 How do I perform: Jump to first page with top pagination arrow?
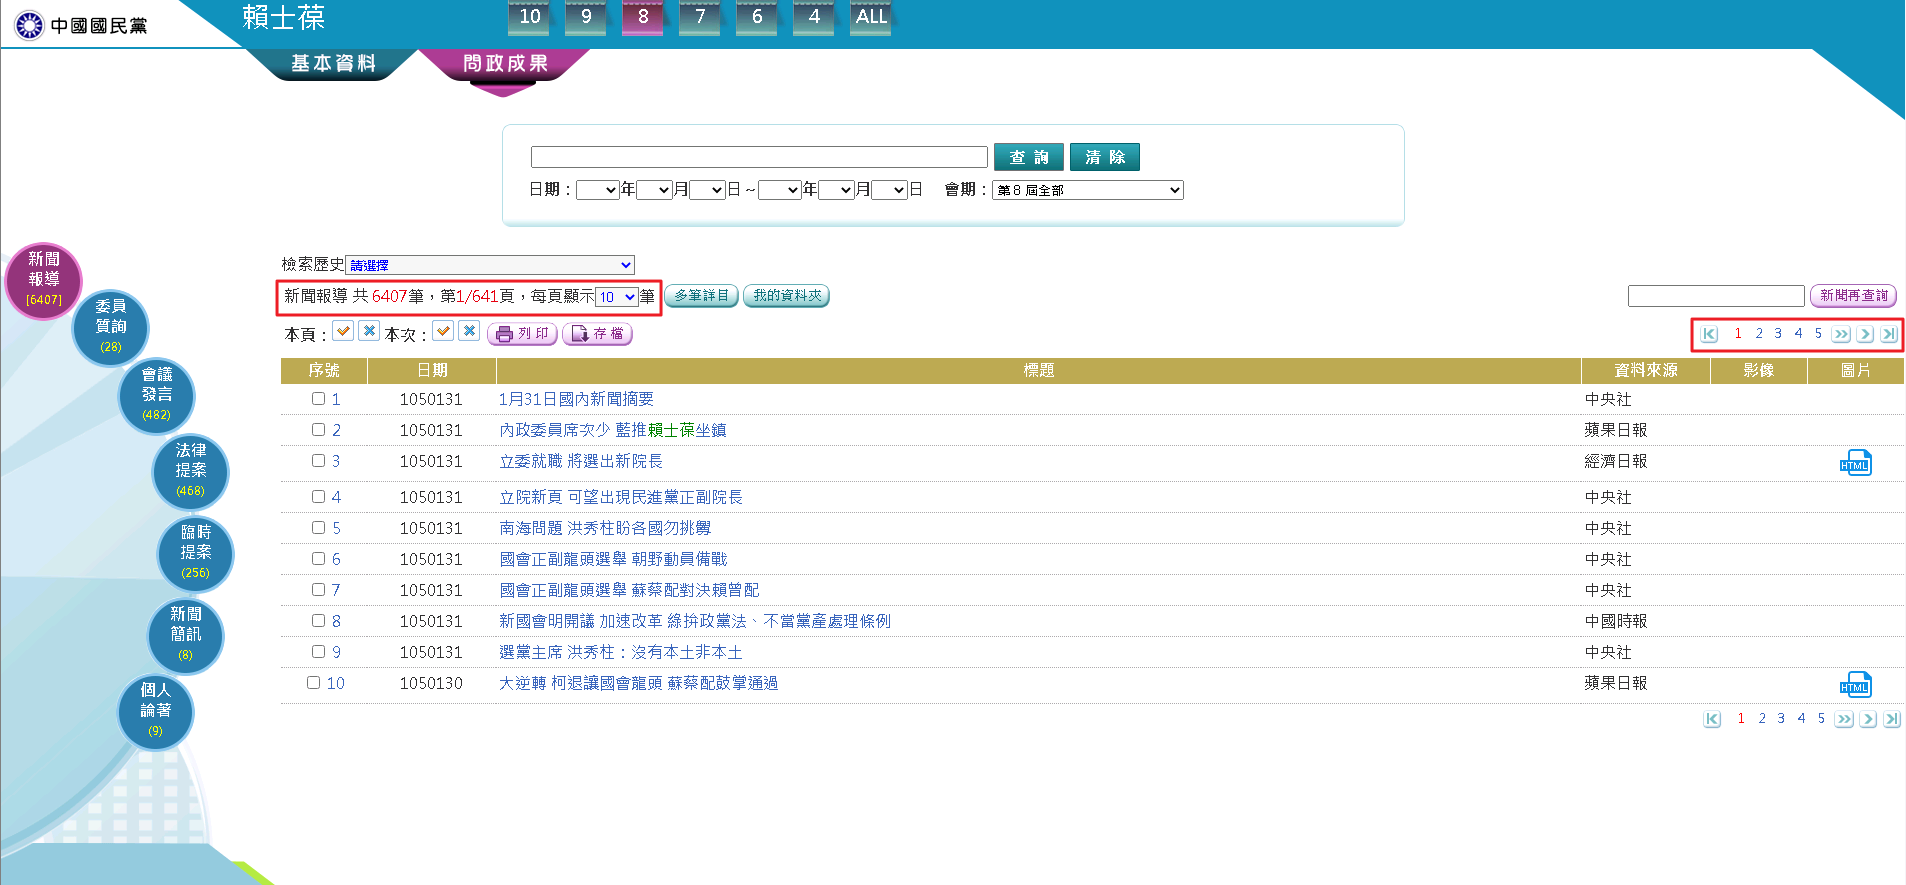click(1709, 334)
